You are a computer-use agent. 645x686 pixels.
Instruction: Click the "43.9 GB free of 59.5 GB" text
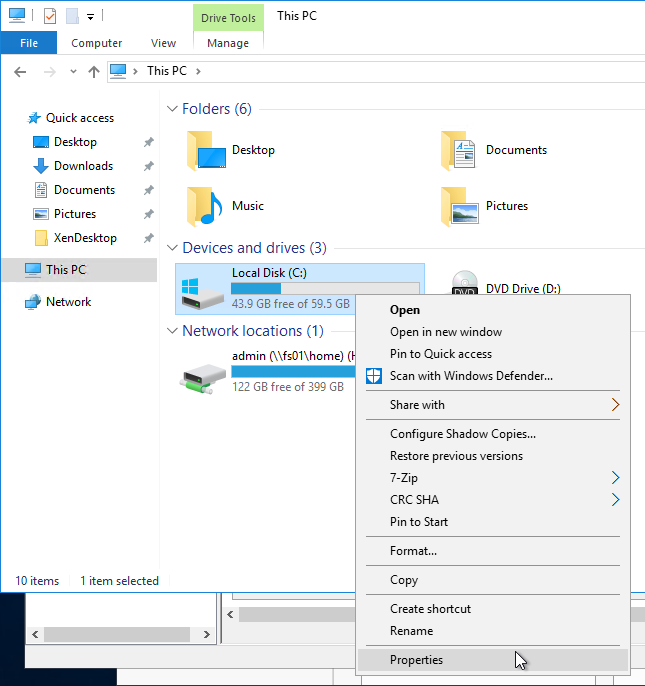click(x=291, y=304)
